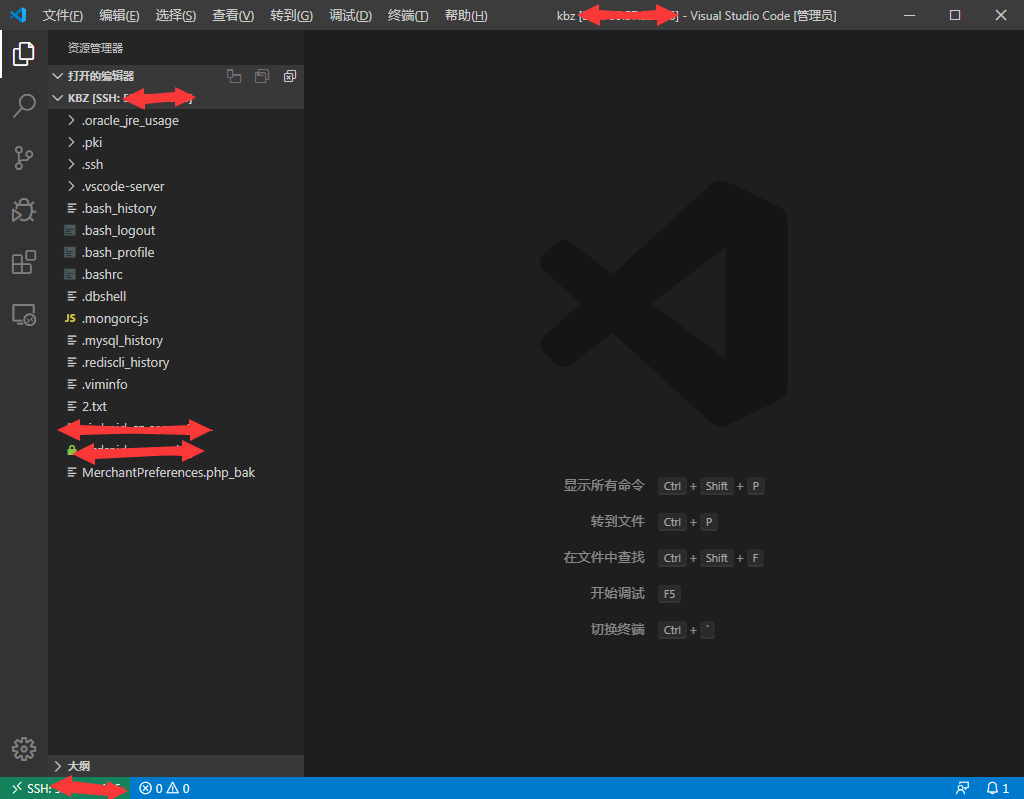Open the Extensions view
Image resolution: width=1024 pixels, height=799 pixels.
(23, 262)
